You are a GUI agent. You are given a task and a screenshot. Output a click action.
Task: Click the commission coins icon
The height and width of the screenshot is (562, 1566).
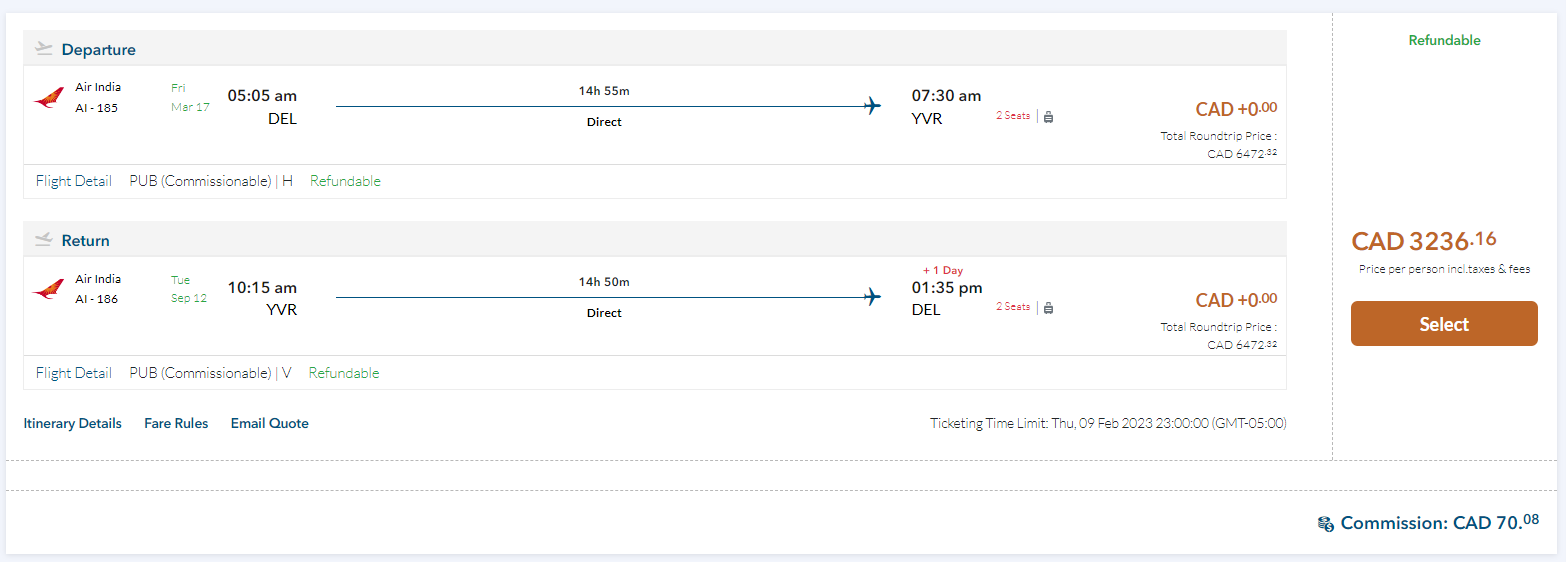click(1326, 523)
